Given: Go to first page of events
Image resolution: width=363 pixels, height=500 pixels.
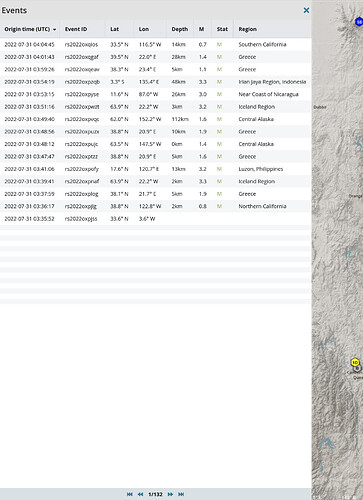Looking at the screenshot, I should [130, 494].
